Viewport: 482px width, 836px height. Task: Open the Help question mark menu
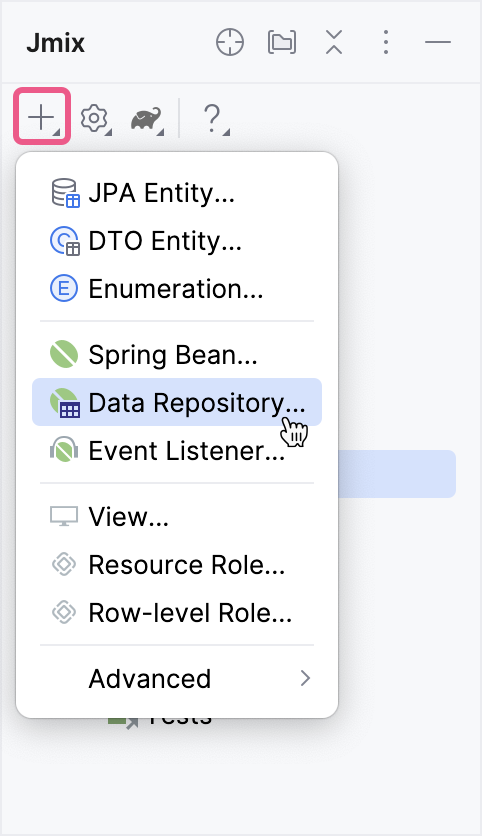[214, 118]
